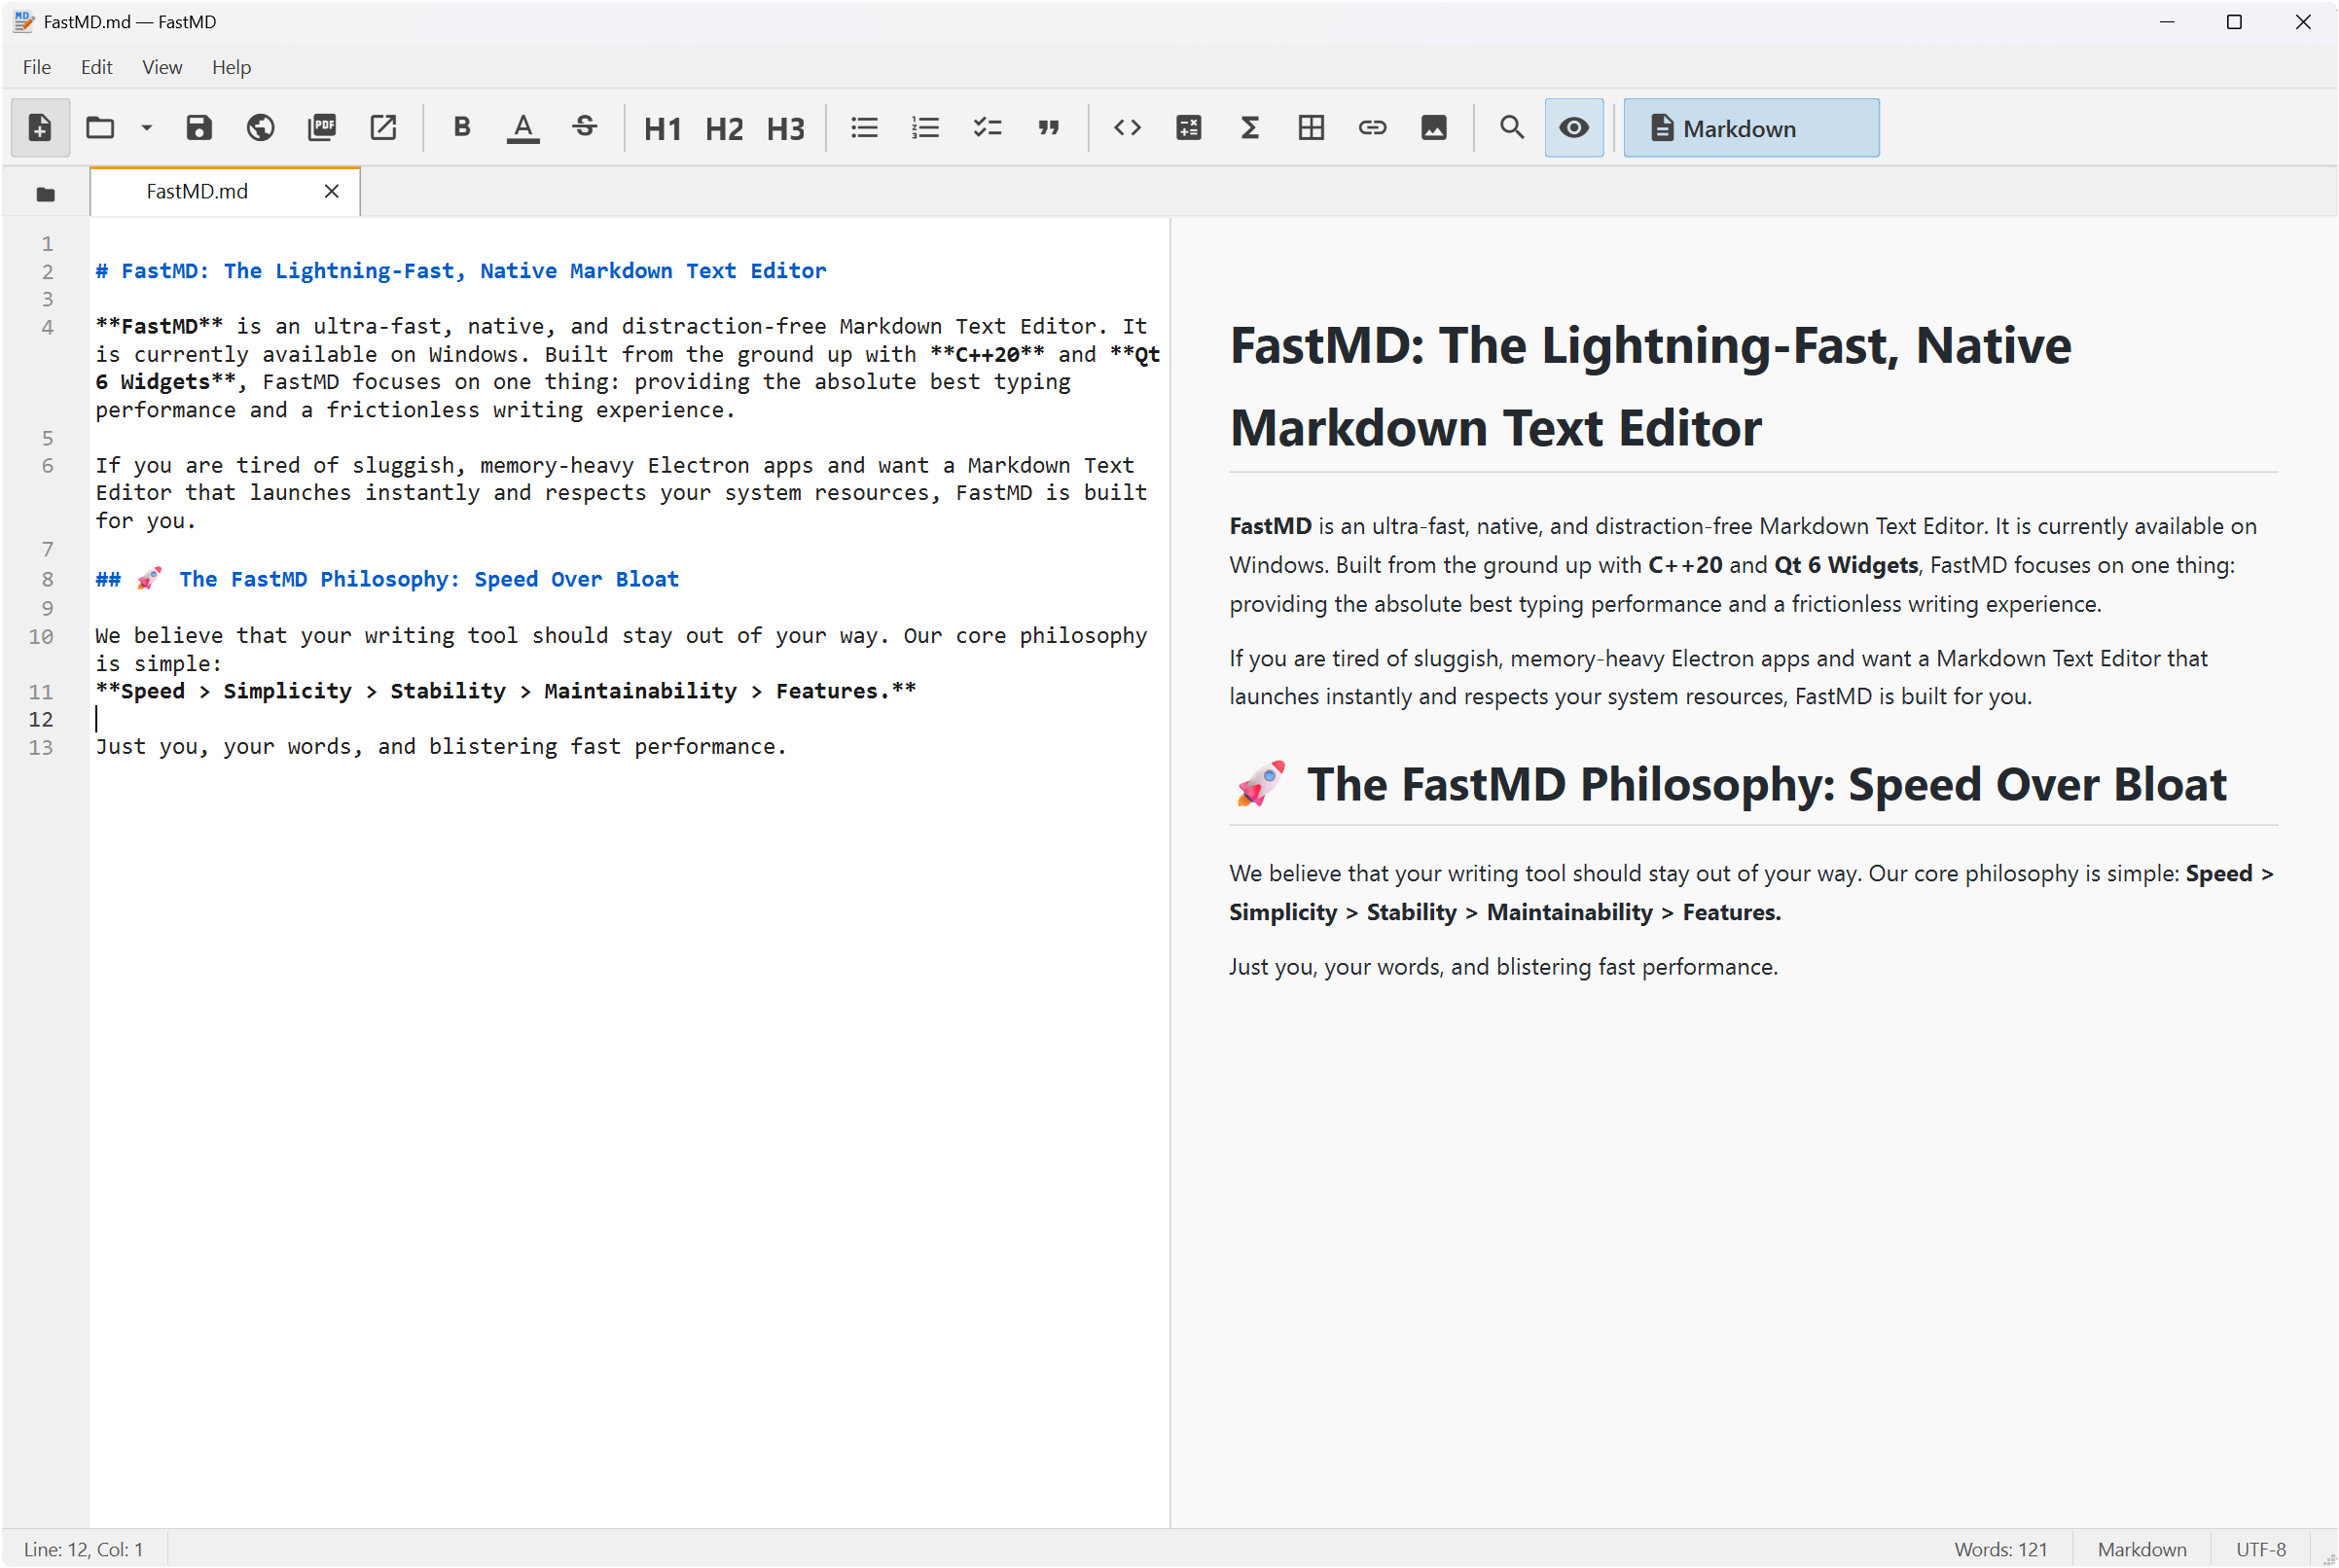The image size is (2339, 1568).
Task: Apply strikethrough formatting
Action: tap(585, 128)
